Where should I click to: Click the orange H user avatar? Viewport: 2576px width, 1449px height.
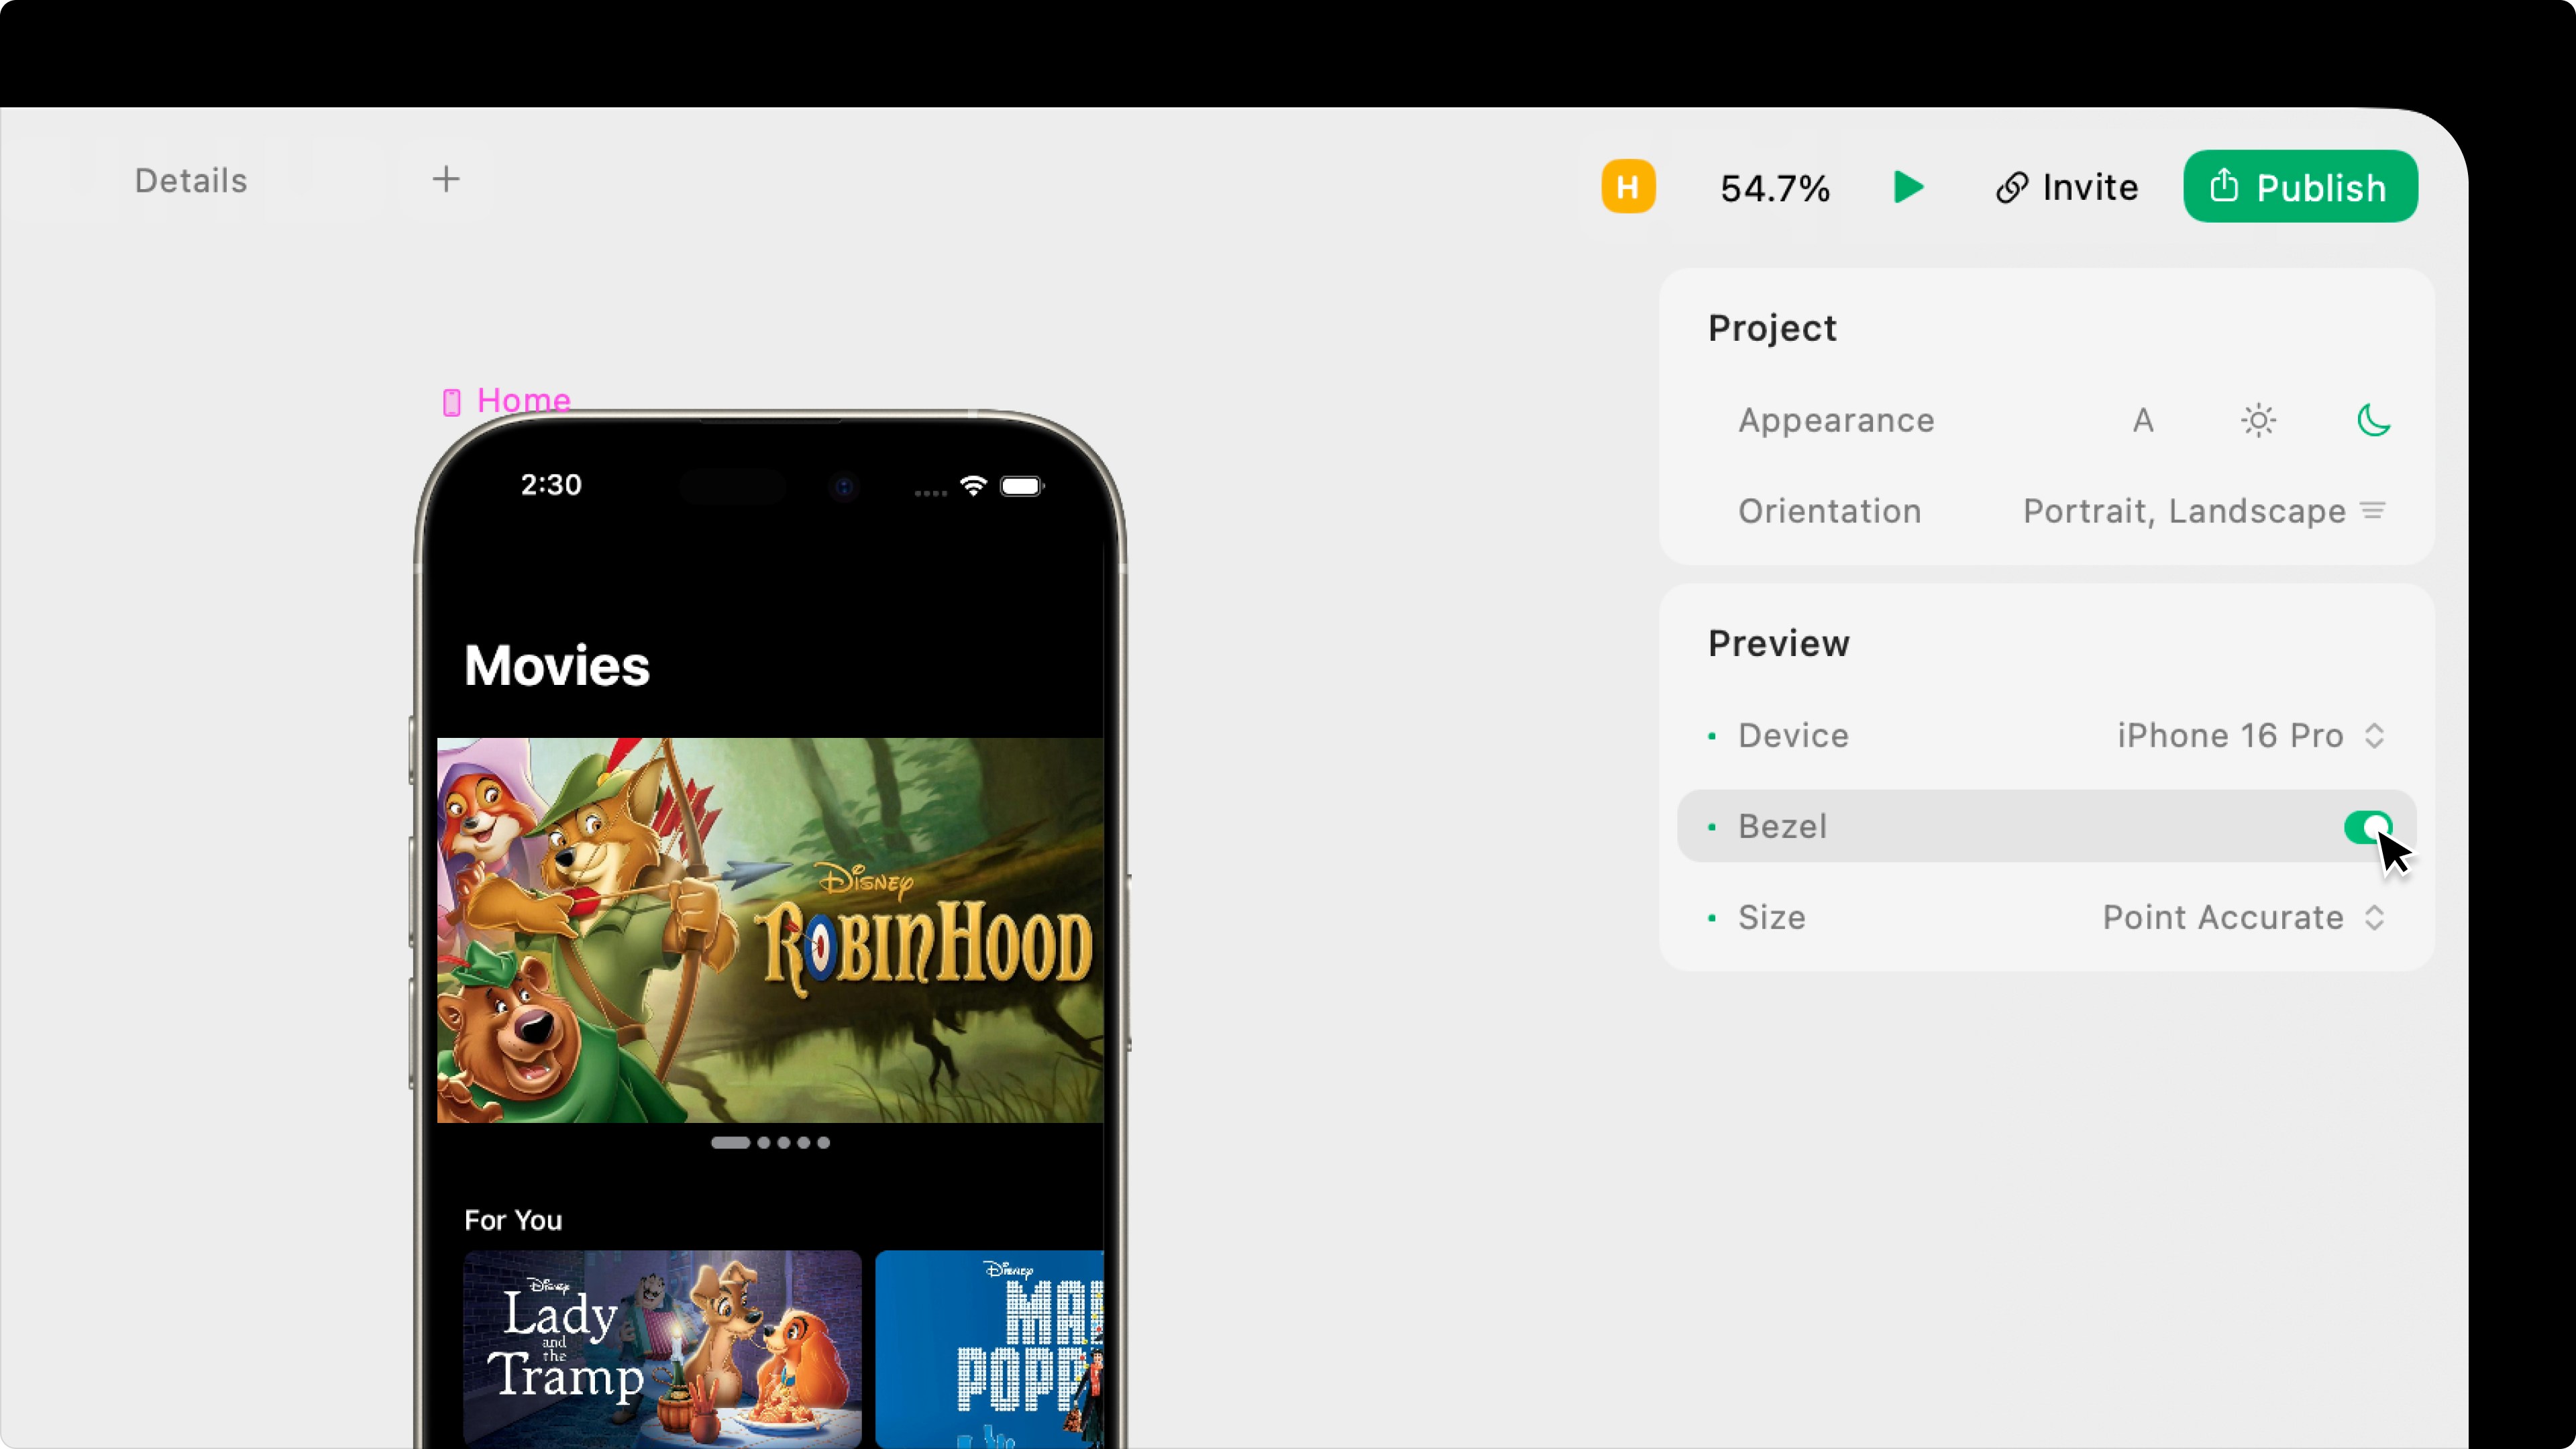point(1628,187)
